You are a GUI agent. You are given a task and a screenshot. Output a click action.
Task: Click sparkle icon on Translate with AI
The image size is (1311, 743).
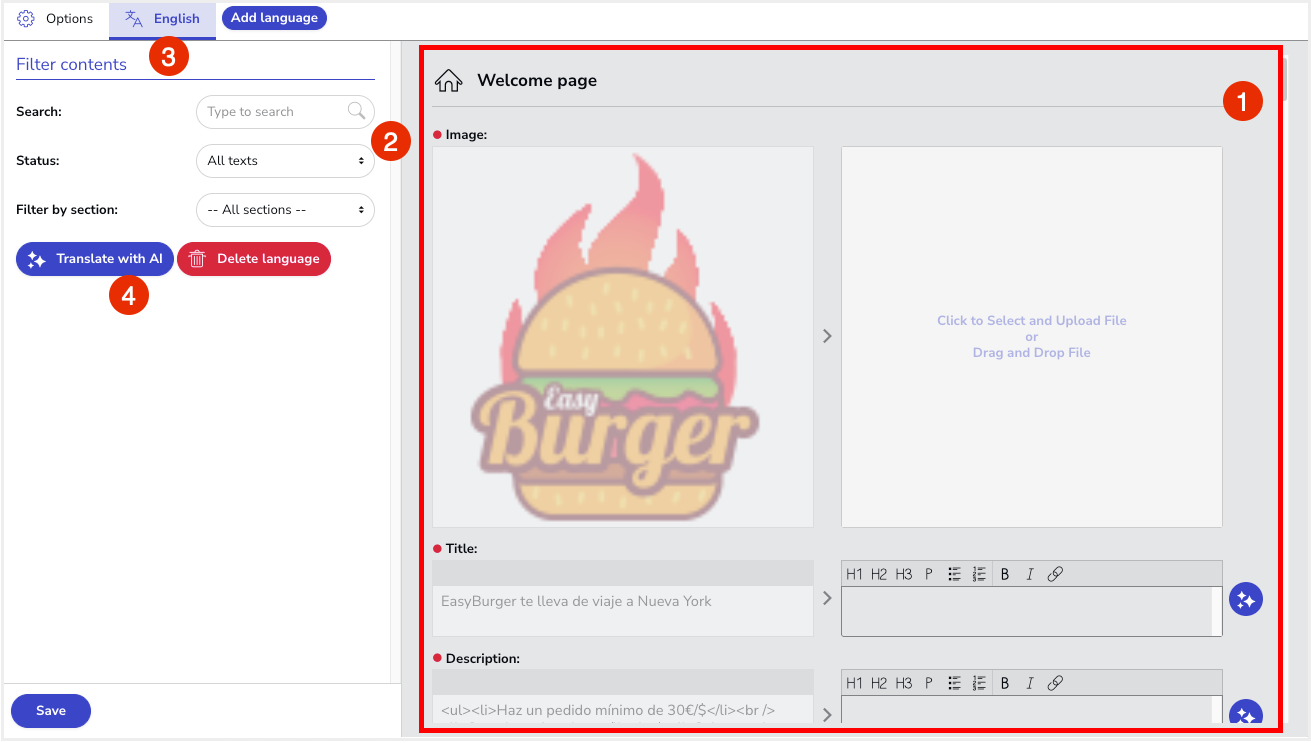click(37, 259)
